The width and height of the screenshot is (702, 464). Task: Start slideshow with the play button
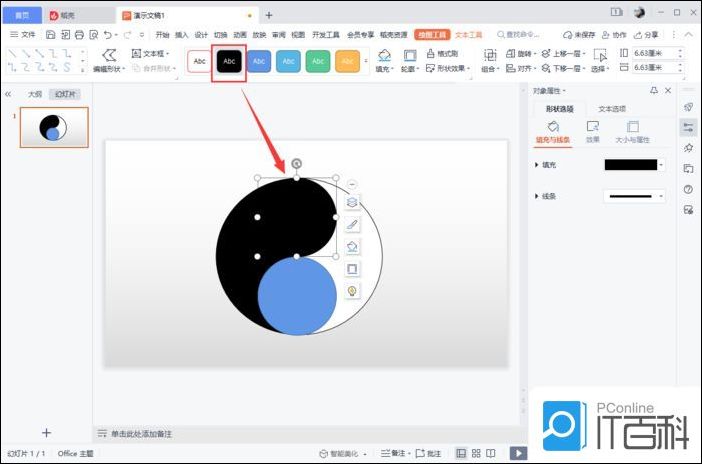(518, 453)
